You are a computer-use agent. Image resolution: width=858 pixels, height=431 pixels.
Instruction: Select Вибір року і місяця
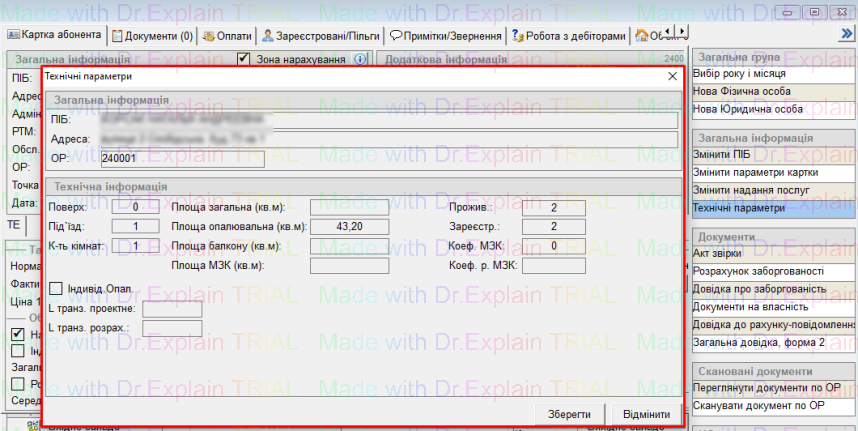[773, 74]
